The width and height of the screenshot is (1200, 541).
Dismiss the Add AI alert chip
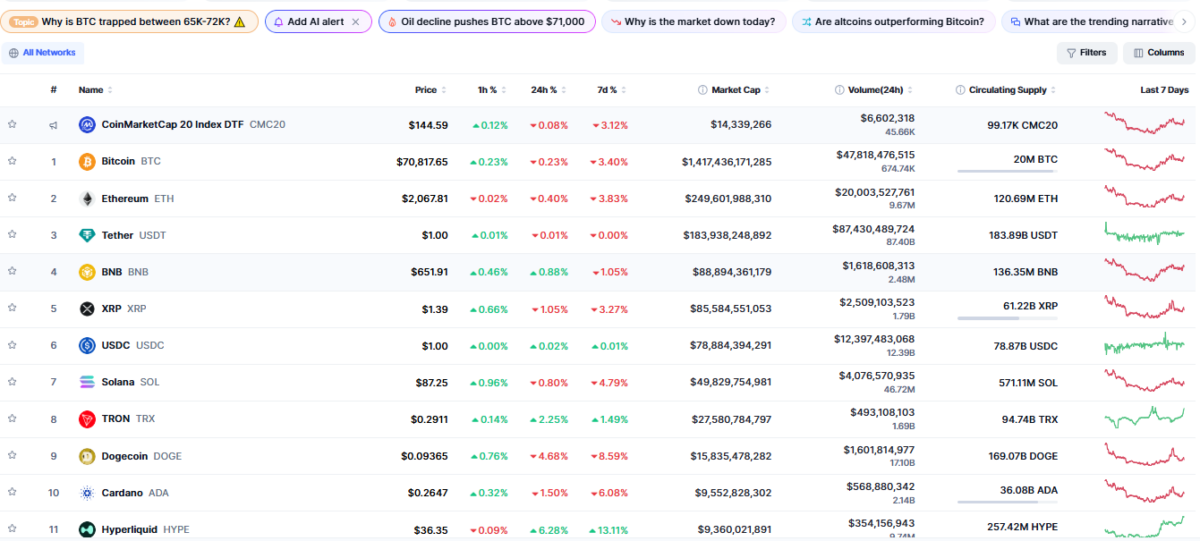coord(355,21)
